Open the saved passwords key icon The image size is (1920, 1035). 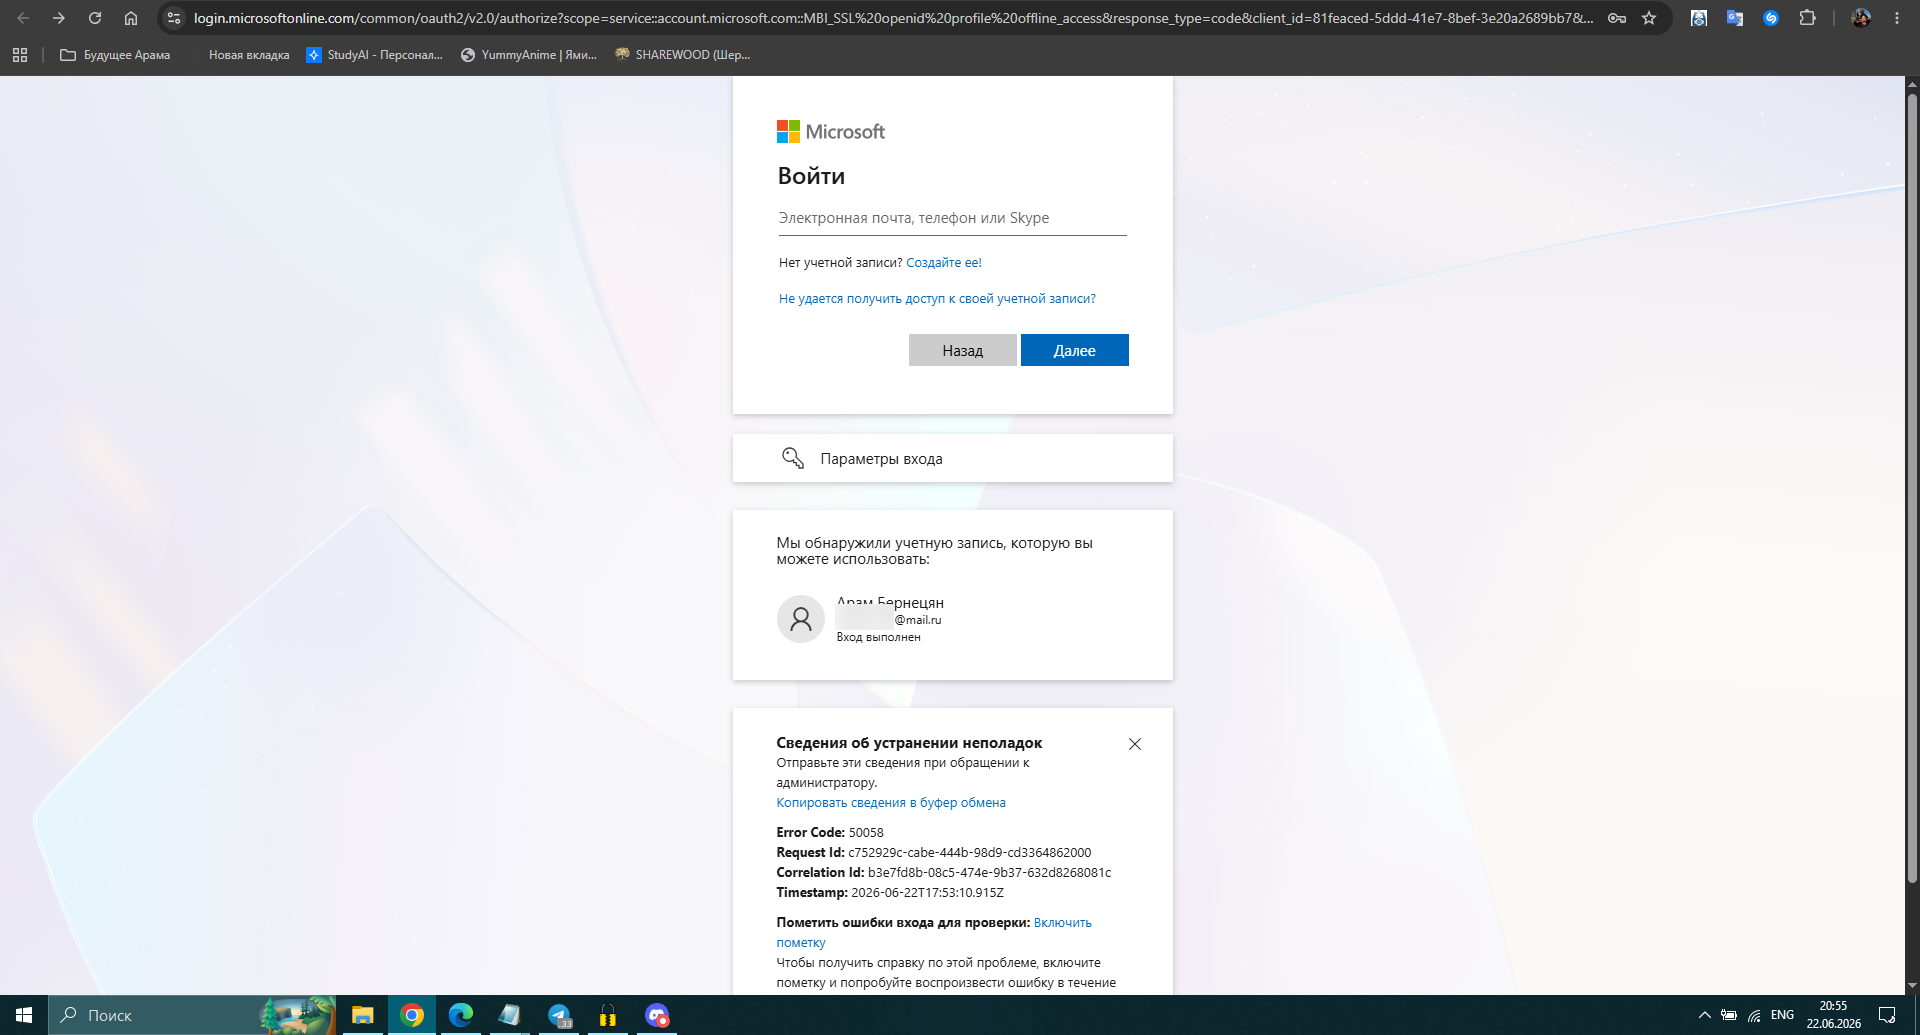coord(1617,18)
